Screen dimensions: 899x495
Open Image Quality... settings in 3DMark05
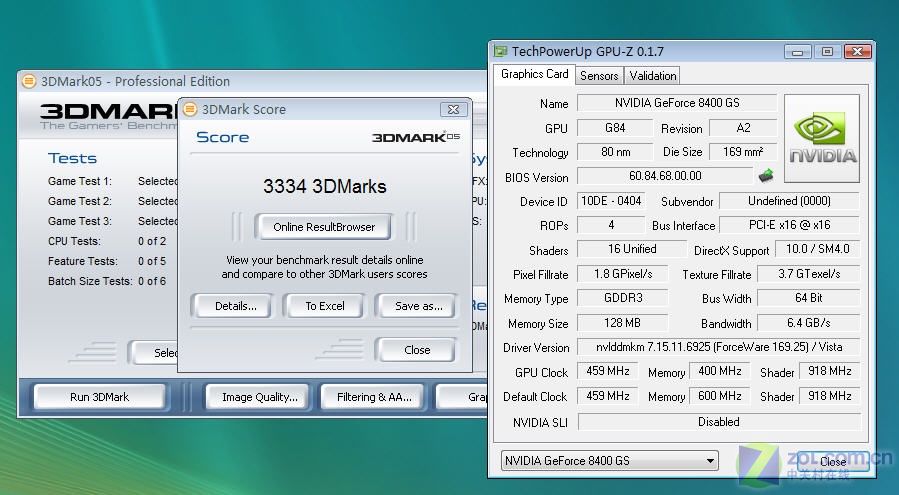point(259,397)
